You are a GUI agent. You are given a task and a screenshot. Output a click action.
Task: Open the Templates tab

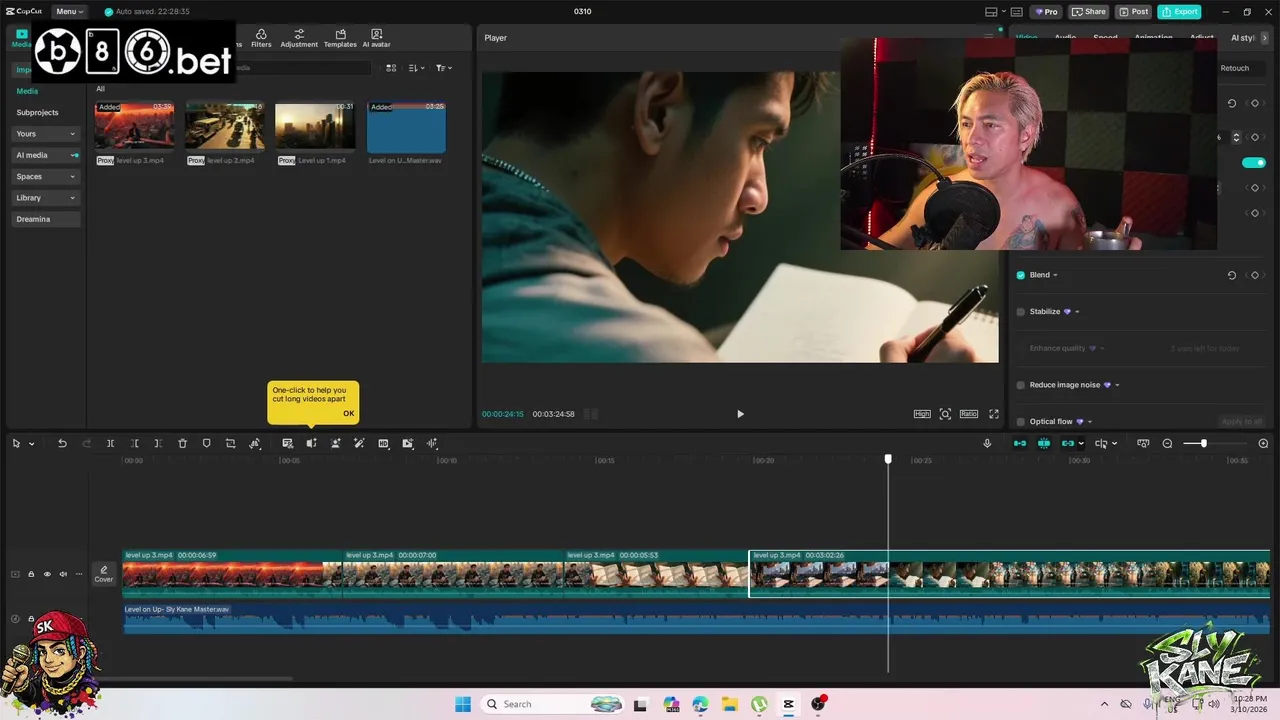pos(340,38)
